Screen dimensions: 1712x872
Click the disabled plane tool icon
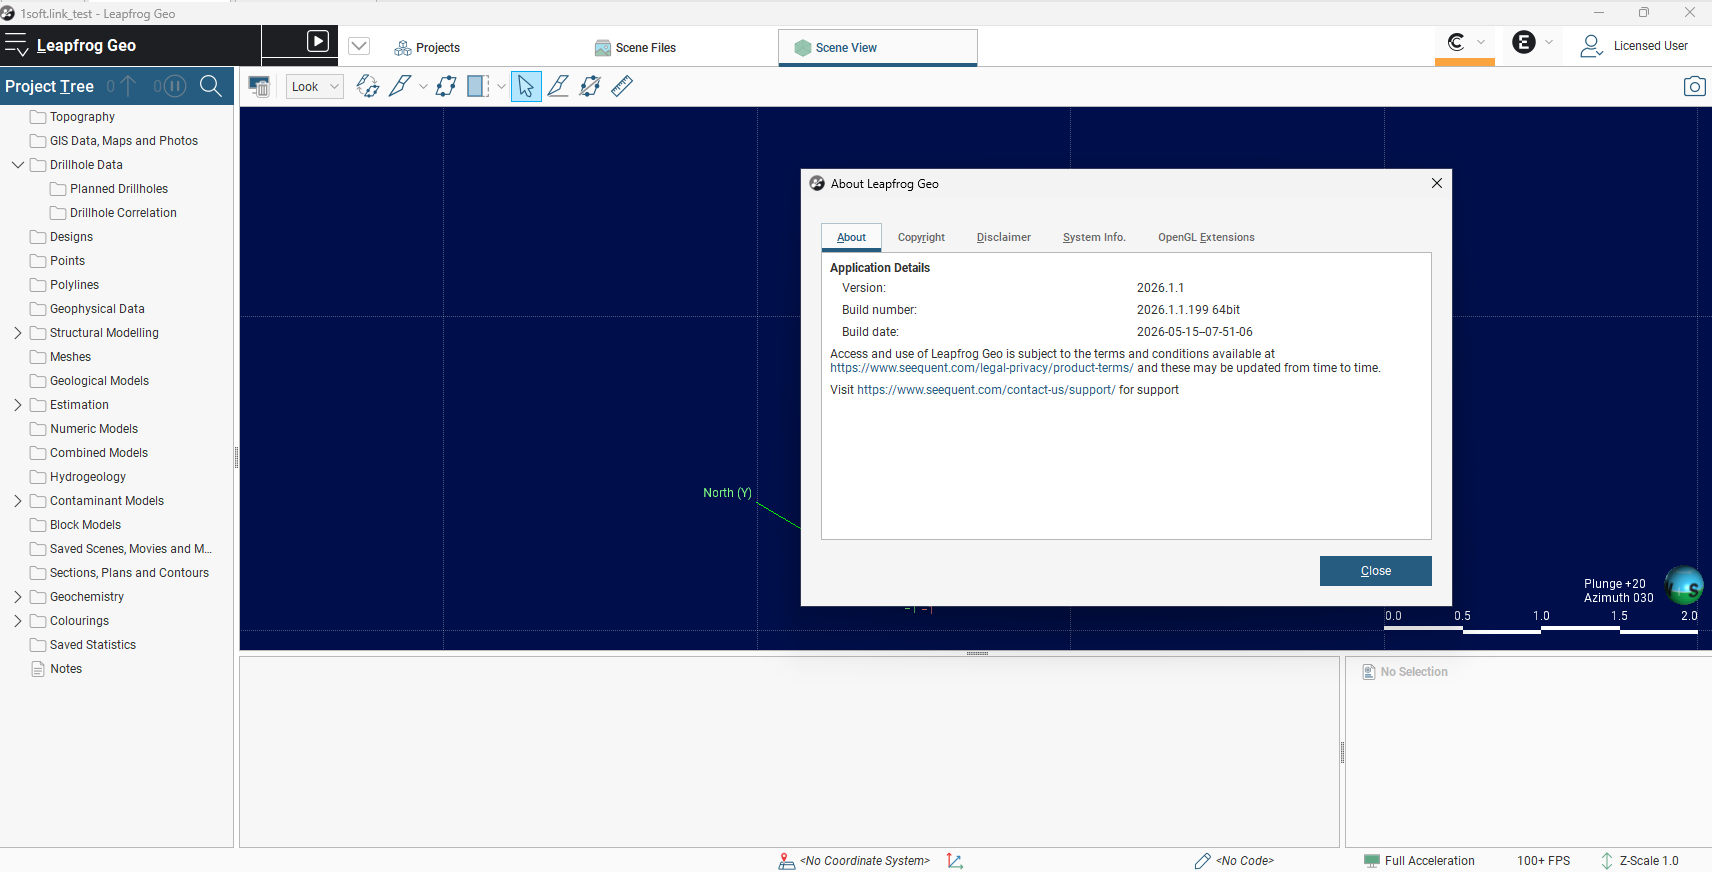coord(590,86)
